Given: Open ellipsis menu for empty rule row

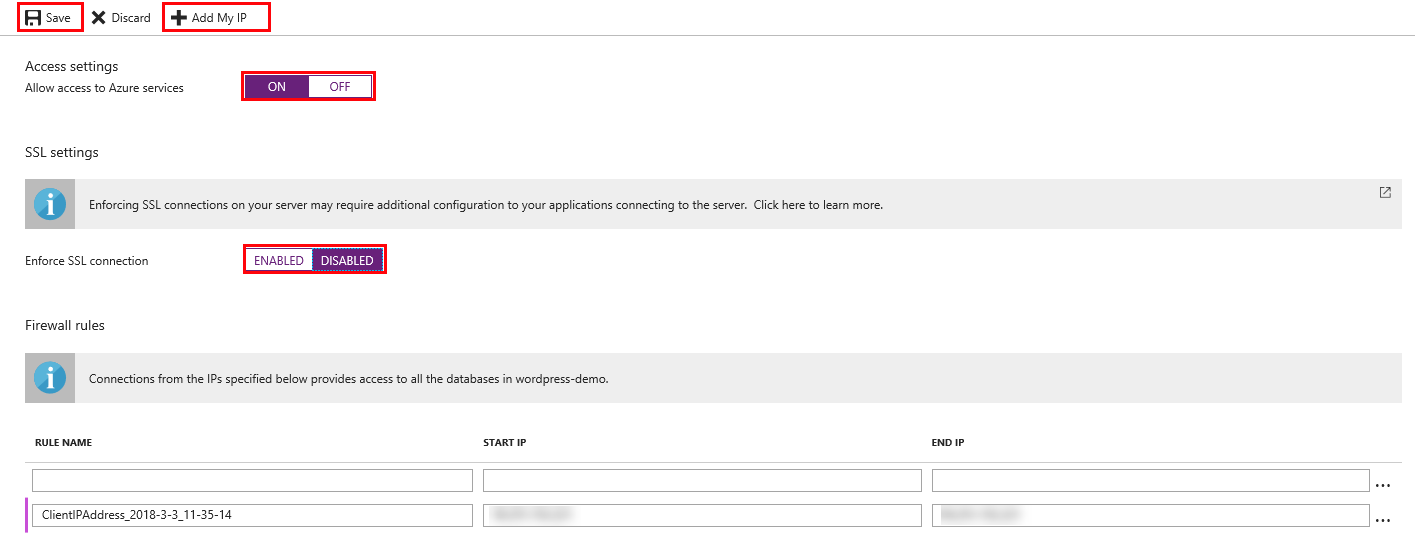Looking at the screenshot, I should 1383,486.
